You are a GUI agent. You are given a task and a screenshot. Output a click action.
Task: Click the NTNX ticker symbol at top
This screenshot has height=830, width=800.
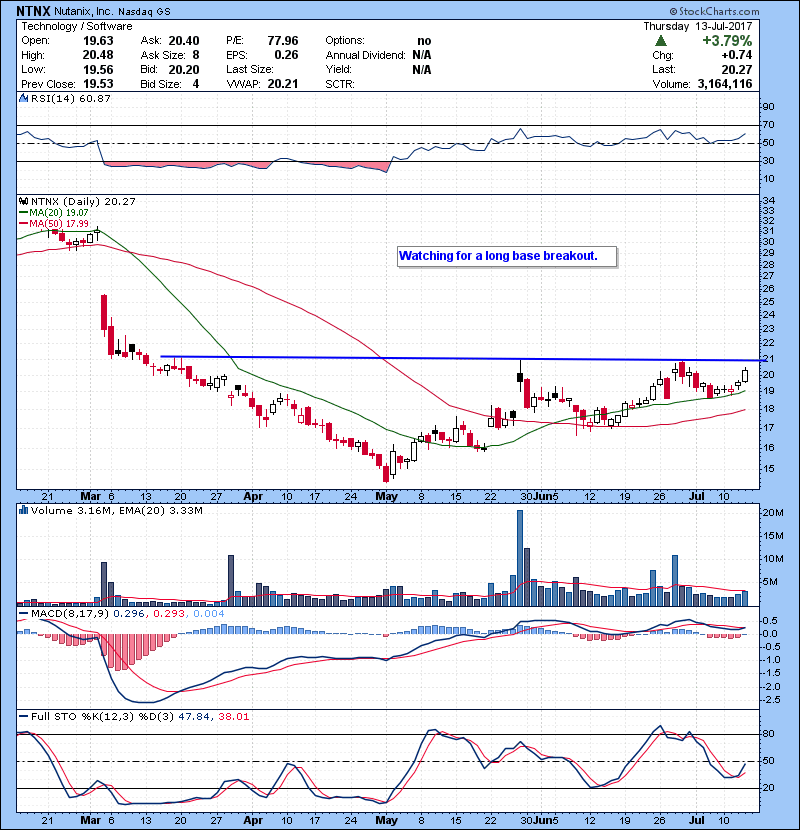point(33,11)
